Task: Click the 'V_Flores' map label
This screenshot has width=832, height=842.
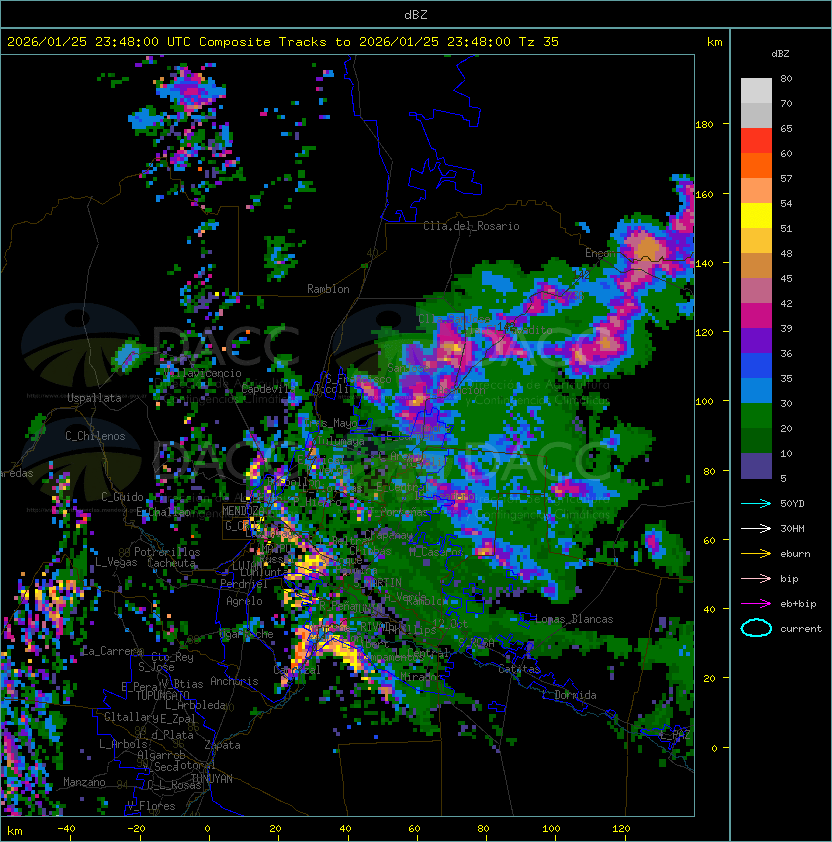Action: point(151,806)
